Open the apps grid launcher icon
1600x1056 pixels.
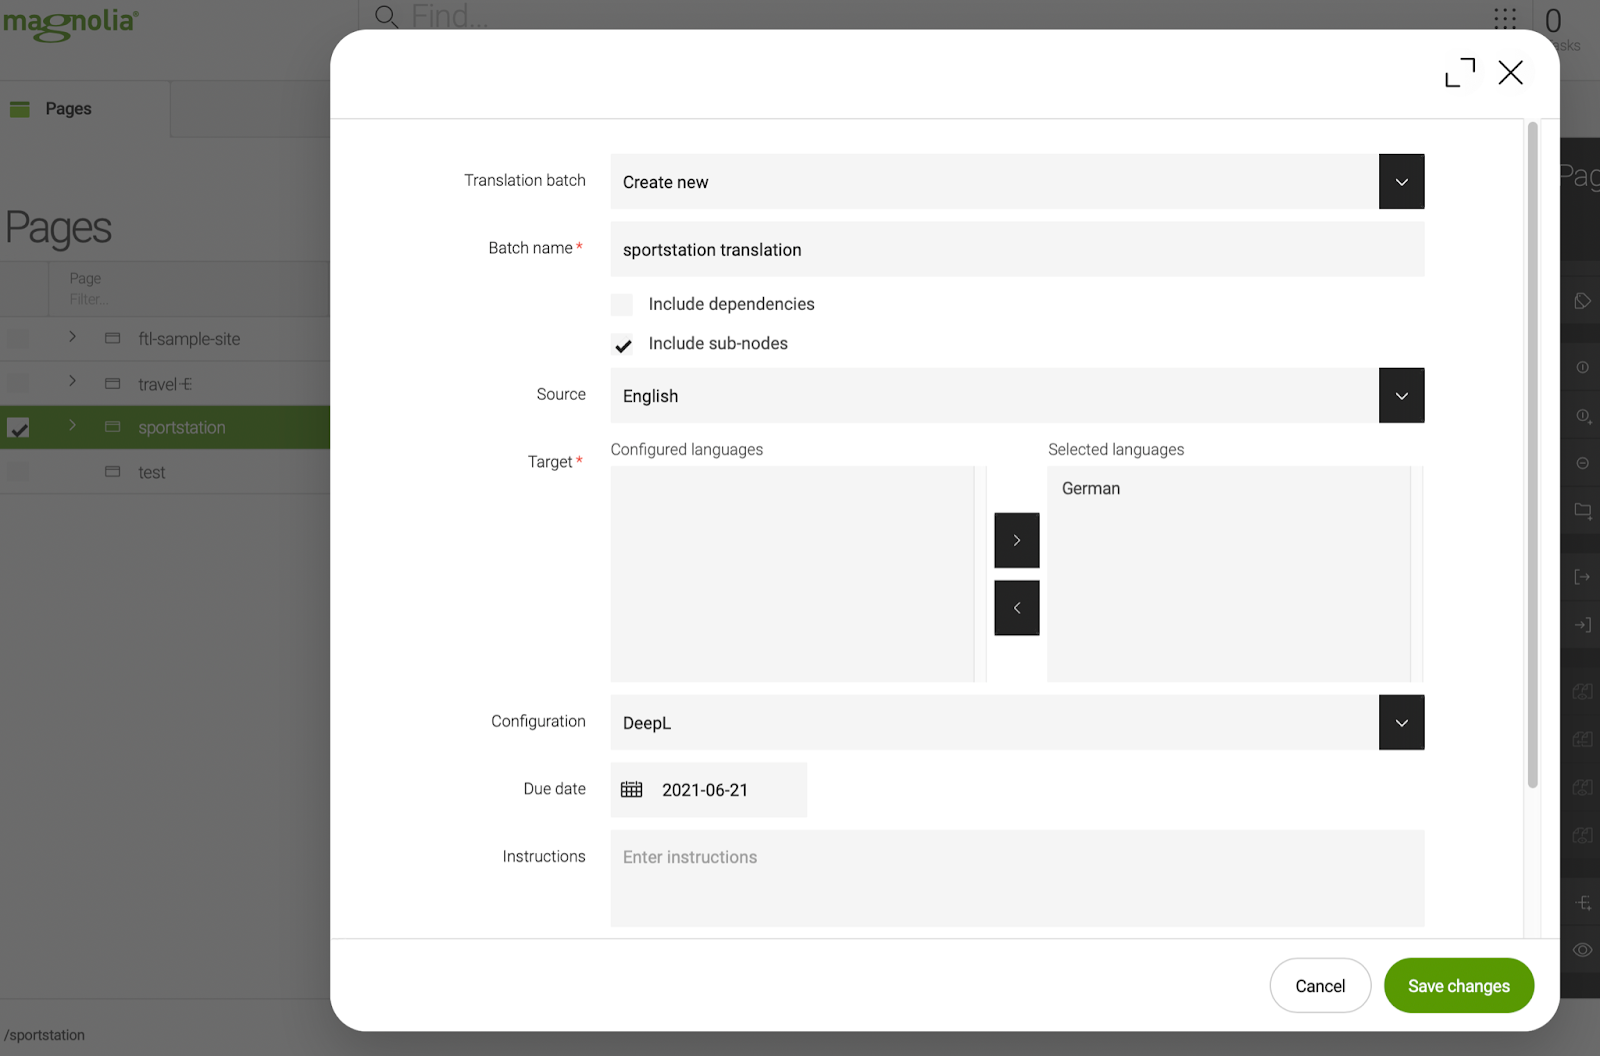1505,18
